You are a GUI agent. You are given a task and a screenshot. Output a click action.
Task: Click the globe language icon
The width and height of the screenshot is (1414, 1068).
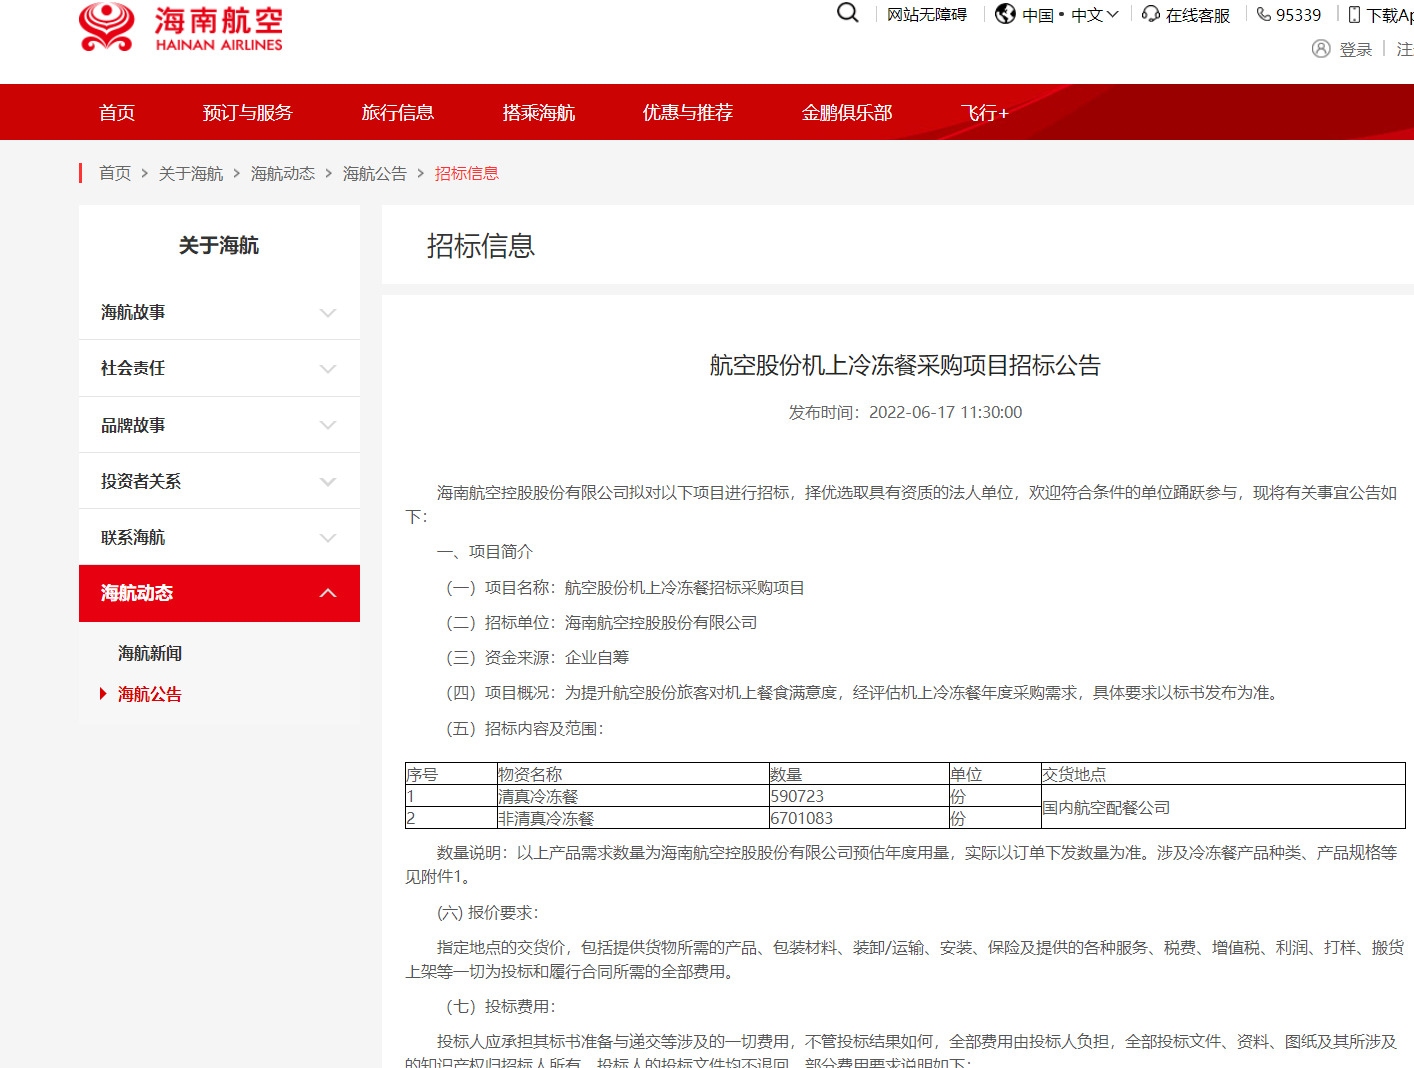click(x=1005, y=14)
